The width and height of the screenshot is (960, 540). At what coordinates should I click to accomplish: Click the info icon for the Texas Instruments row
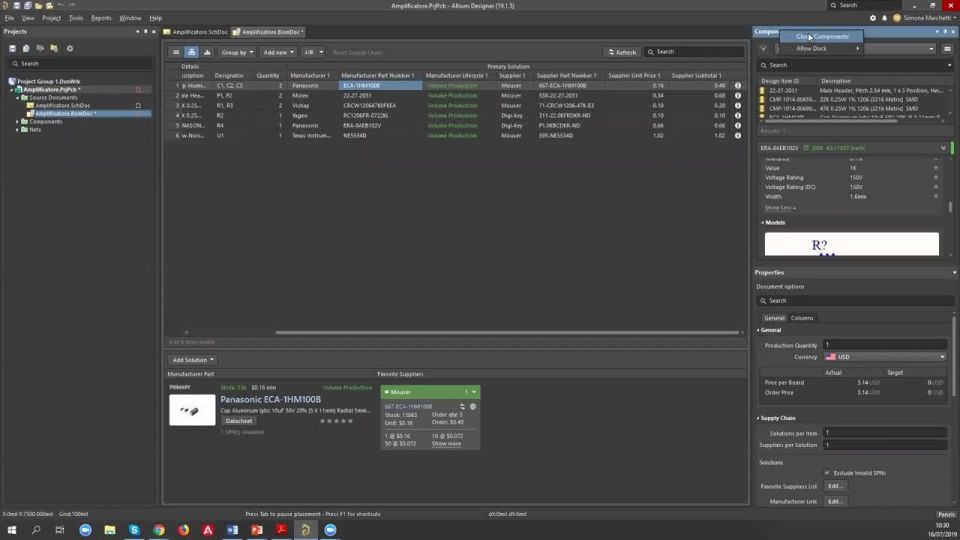[x=738, y=135]
